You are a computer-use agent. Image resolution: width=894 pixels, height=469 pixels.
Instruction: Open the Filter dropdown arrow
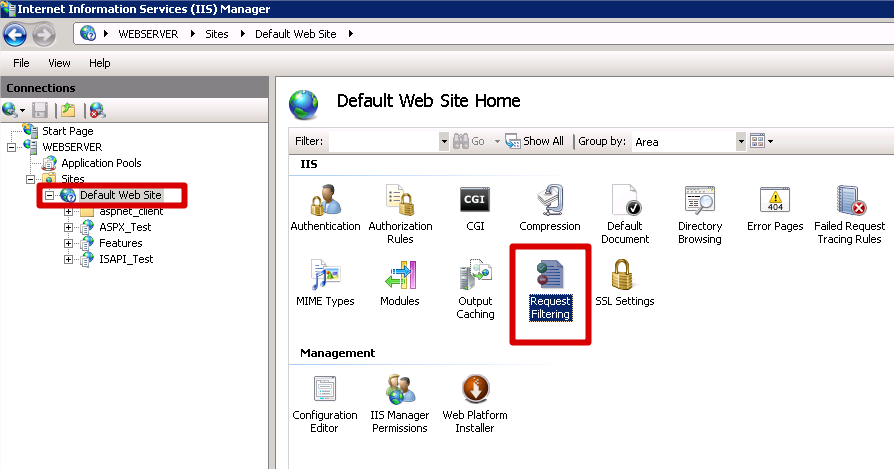point(444,141)
